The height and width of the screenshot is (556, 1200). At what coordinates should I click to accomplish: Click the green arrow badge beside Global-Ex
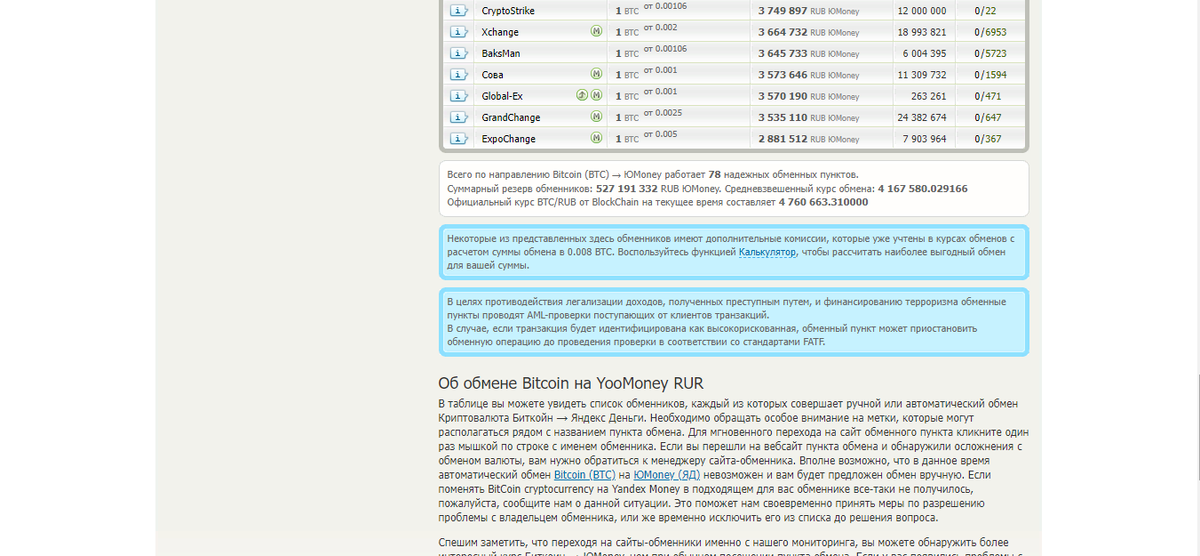coord(582,96)
